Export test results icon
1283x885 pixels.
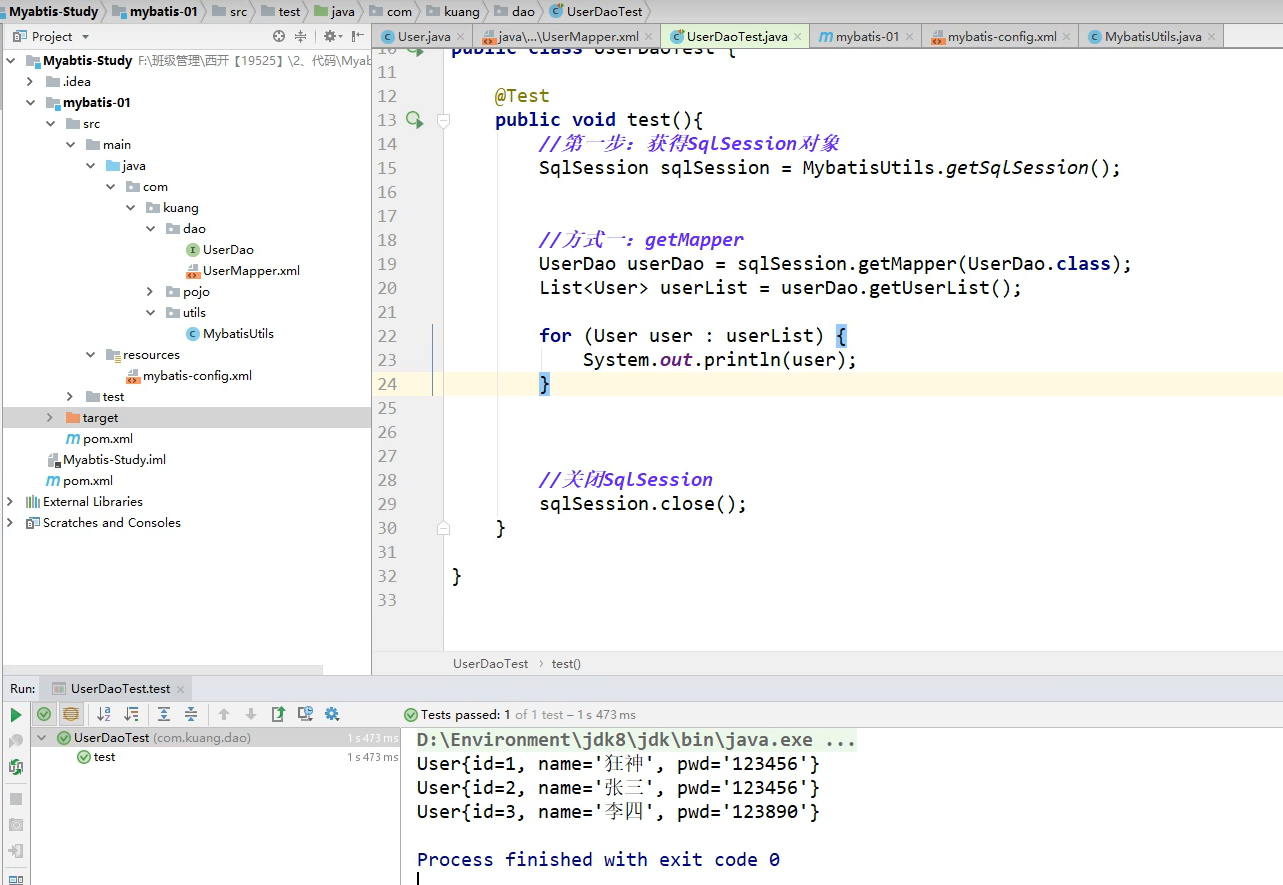(x=278, y=714)
